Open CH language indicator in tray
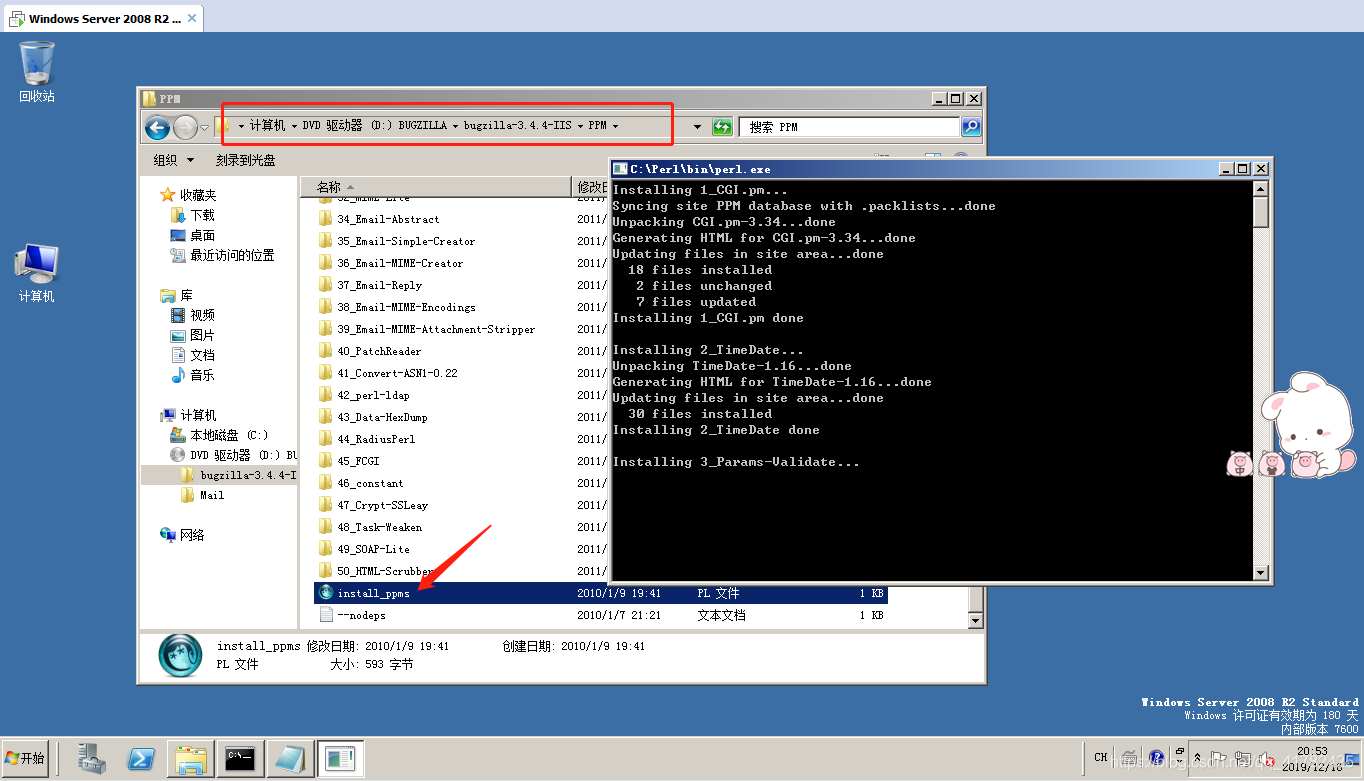This screenshot has height=781, width=1364. (1101, 758)
